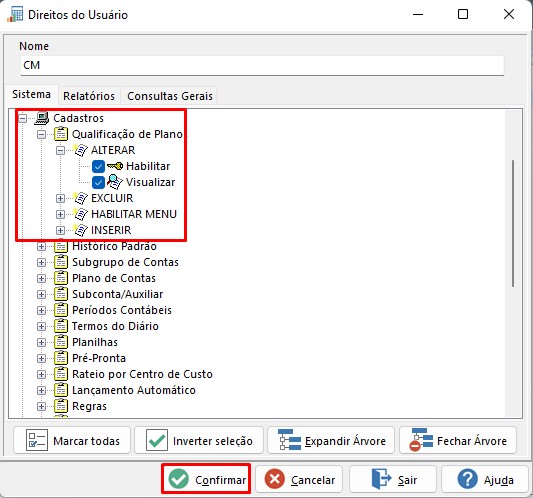Image resolution: width=533 pixels, height=498 pixels.
Task: Click the ALTERAR document icon
Action: (x=81, y=150)
